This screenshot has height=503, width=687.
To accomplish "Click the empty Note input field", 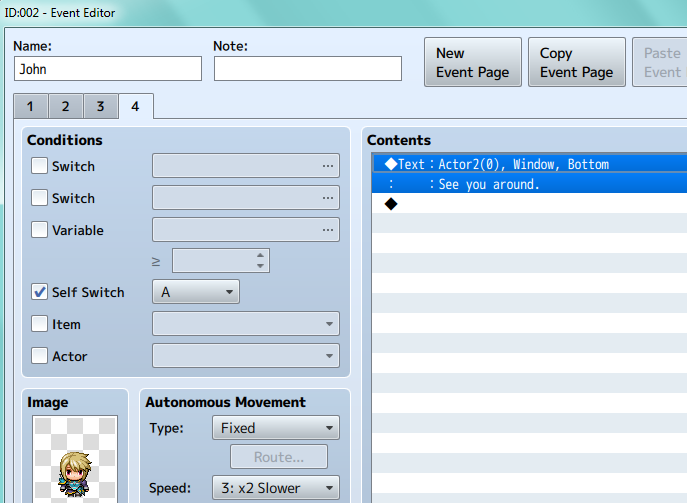I will [x=308, y=68].
